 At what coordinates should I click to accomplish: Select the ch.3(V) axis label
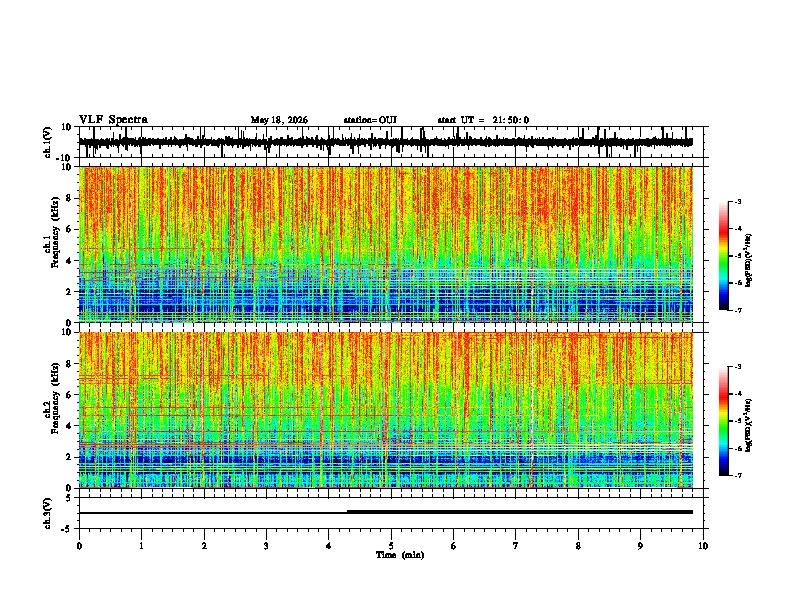click(48, 514)
